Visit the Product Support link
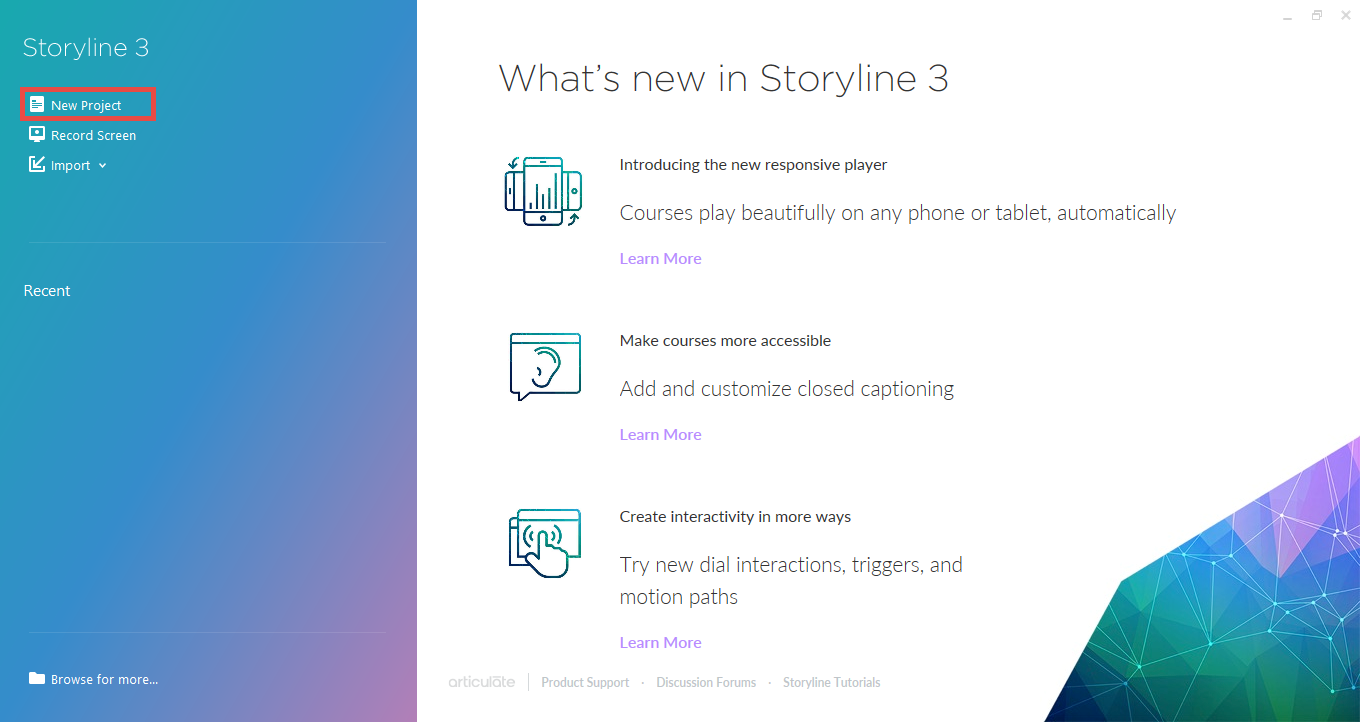1360x722 pixels. pos(585,682)
